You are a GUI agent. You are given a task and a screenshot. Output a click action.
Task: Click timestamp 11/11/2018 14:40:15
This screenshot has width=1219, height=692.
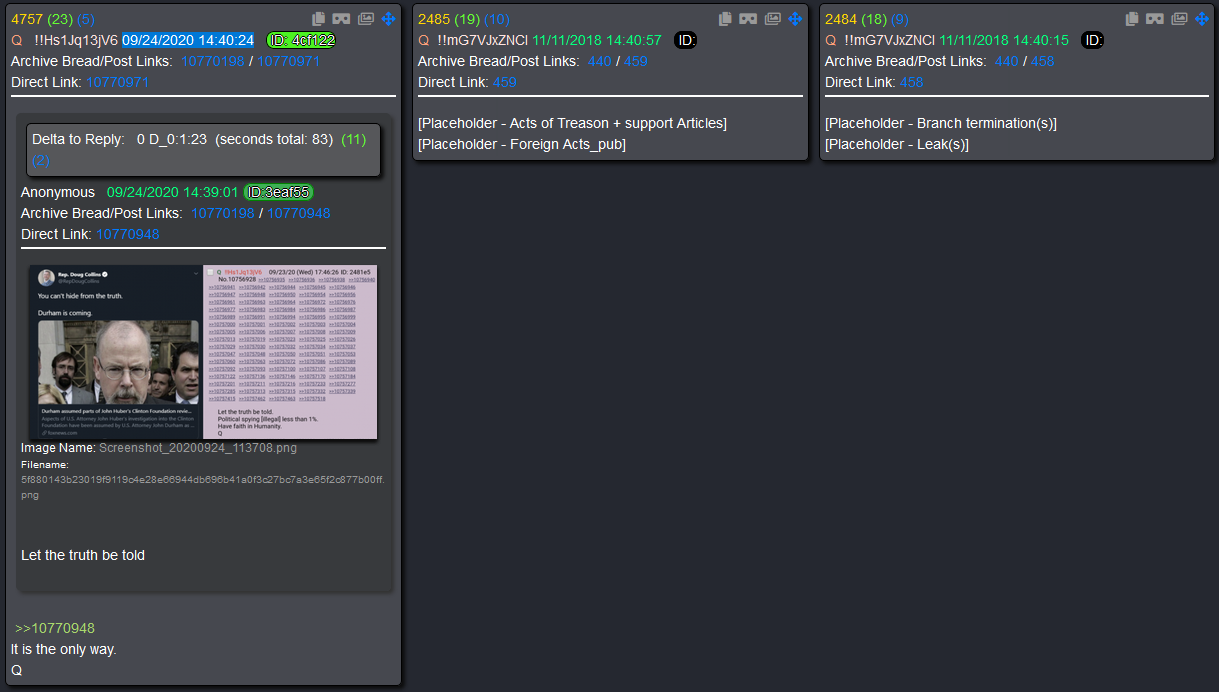tap(1004, 40)
